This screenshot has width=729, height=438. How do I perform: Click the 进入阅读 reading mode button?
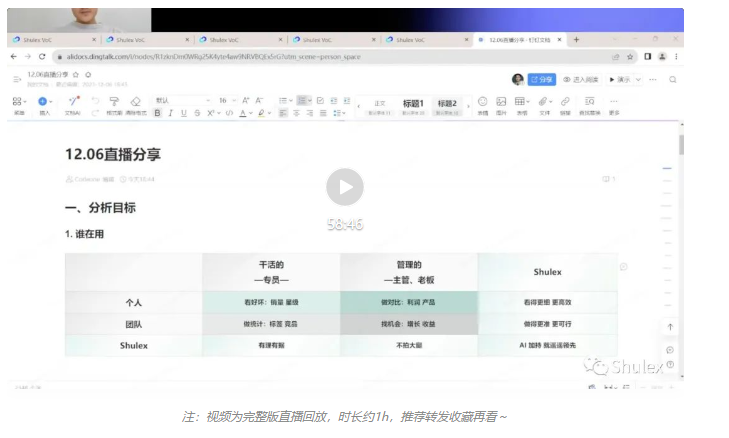point(581,80)
